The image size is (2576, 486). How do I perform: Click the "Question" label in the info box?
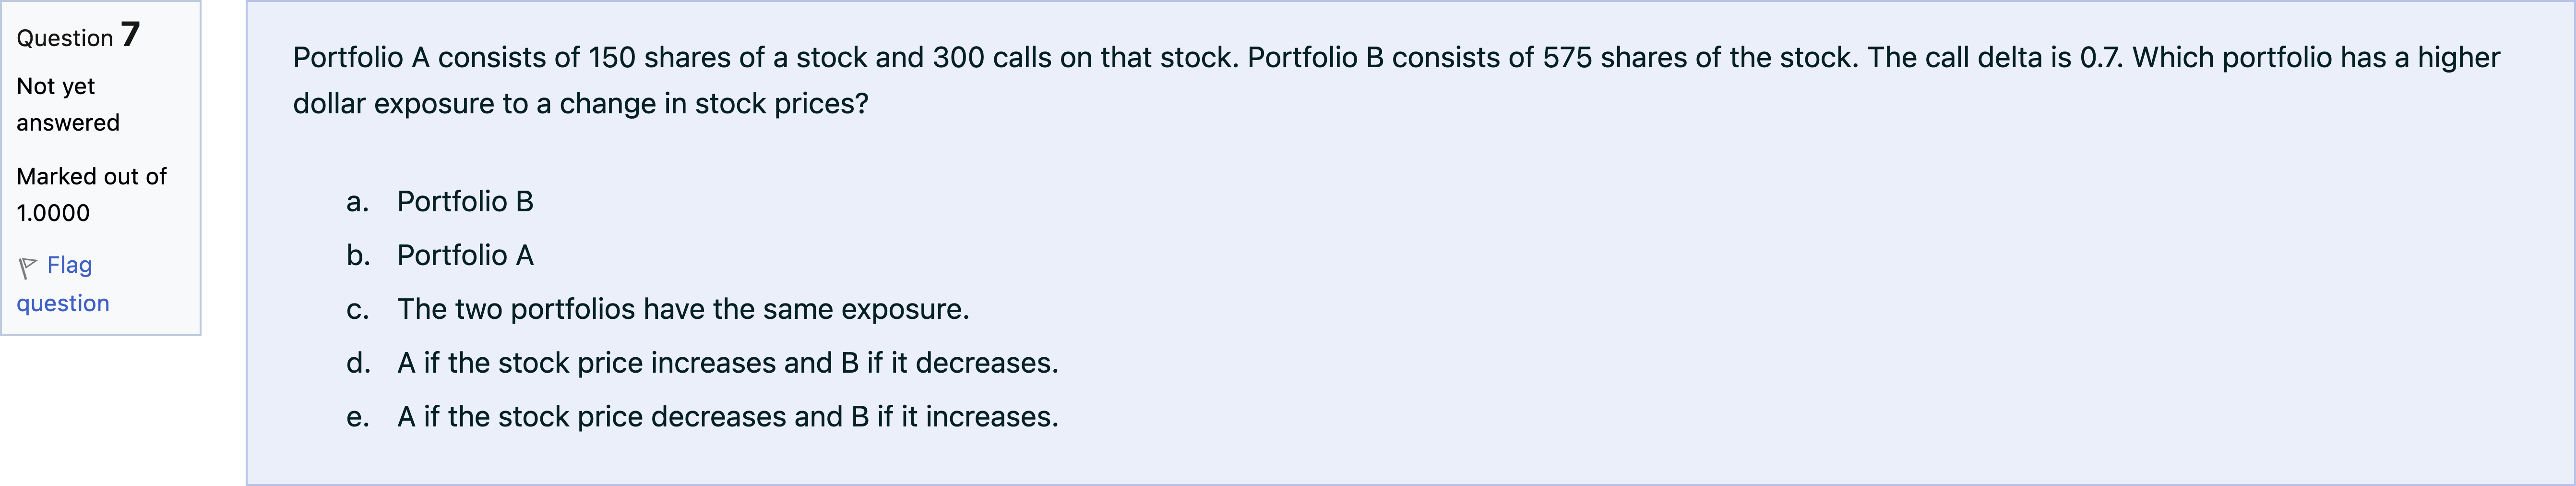[65, 39]
